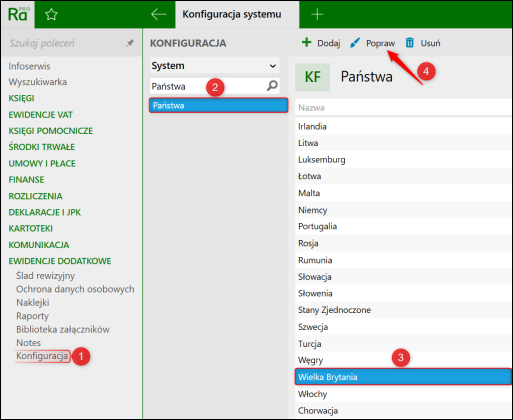This screenshot has width=513, height=420.
Task: Open favorites via the star icon
Action: (51, 14)
